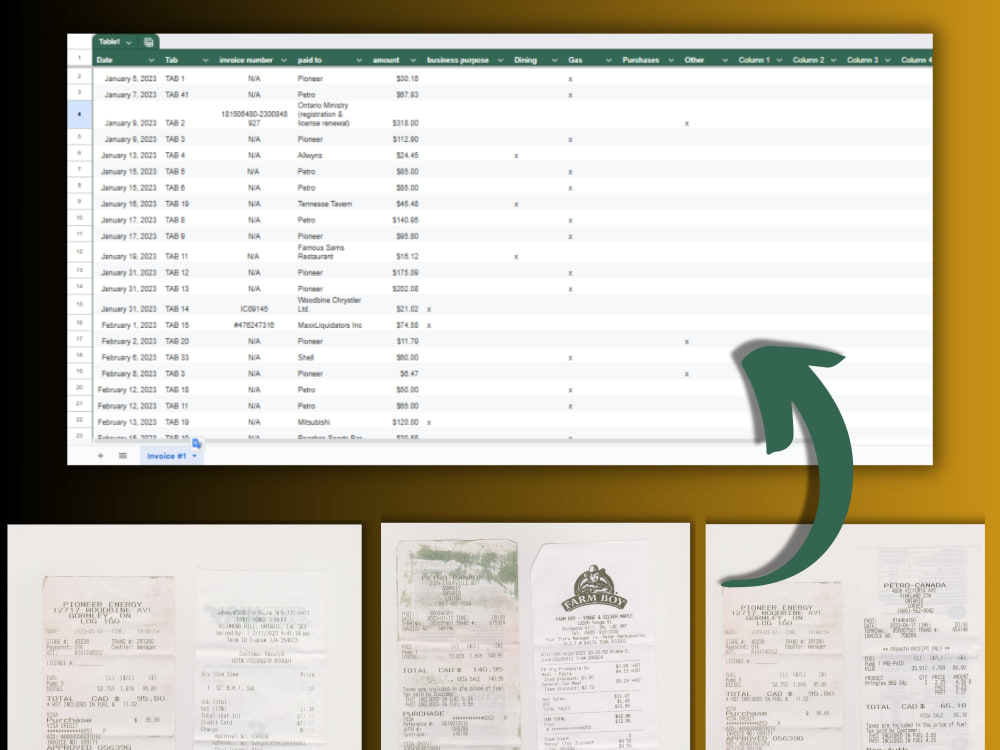Open the Column 2 header dropdown

point(834,60)
